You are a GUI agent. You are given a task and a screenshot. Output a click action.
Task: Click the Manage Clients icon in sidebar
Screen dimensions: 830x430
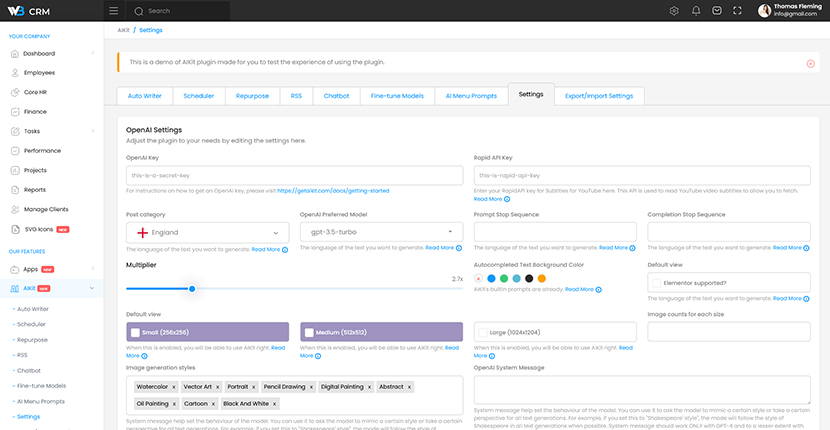pos(15,209)
